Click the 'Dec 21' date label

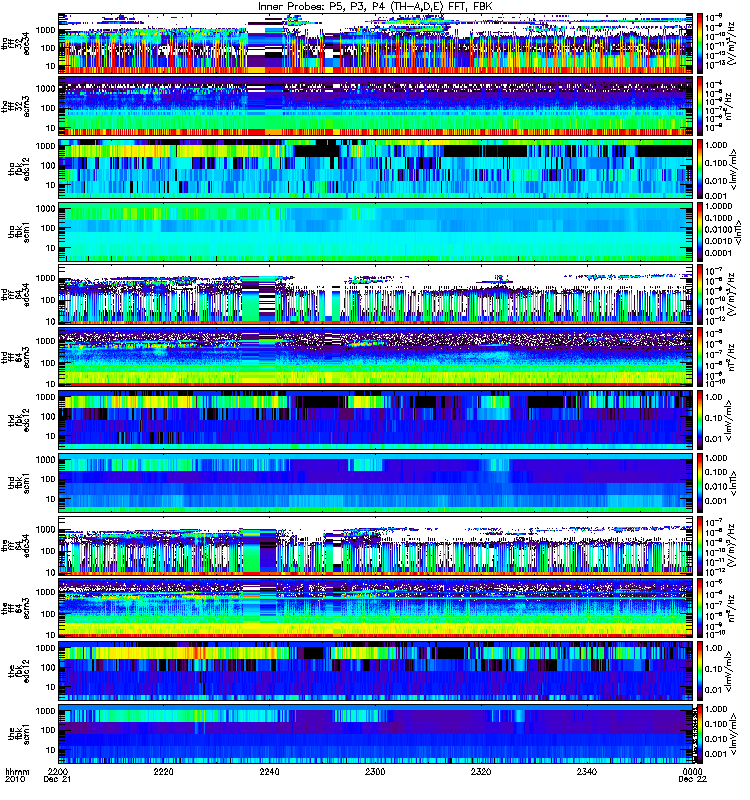click(x=57, y=779)
